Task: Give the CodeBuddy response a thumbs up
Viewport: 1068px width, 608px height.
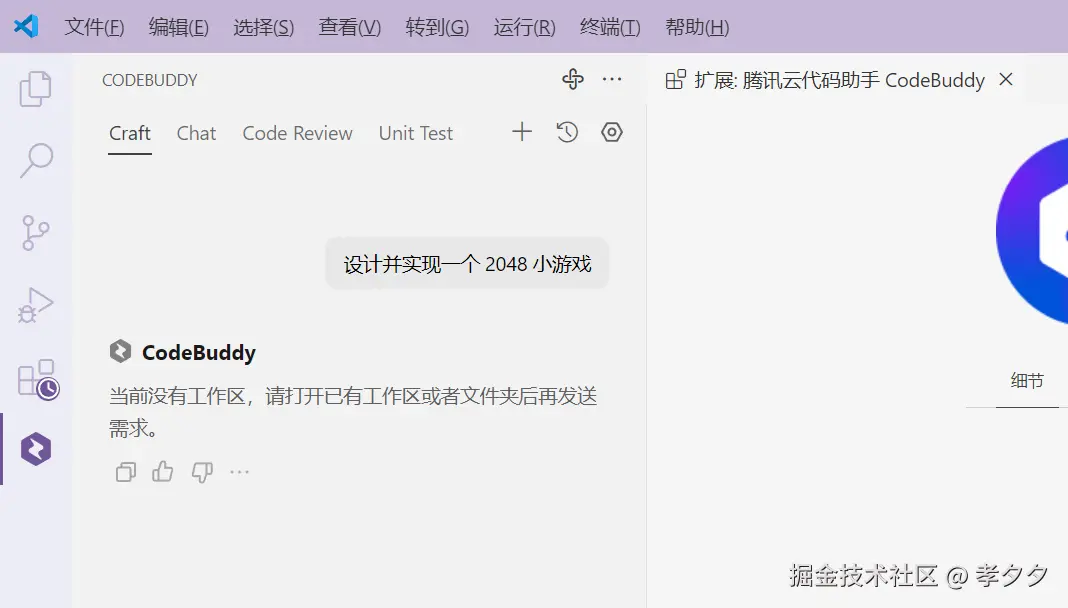Action: tap(163, 471)
